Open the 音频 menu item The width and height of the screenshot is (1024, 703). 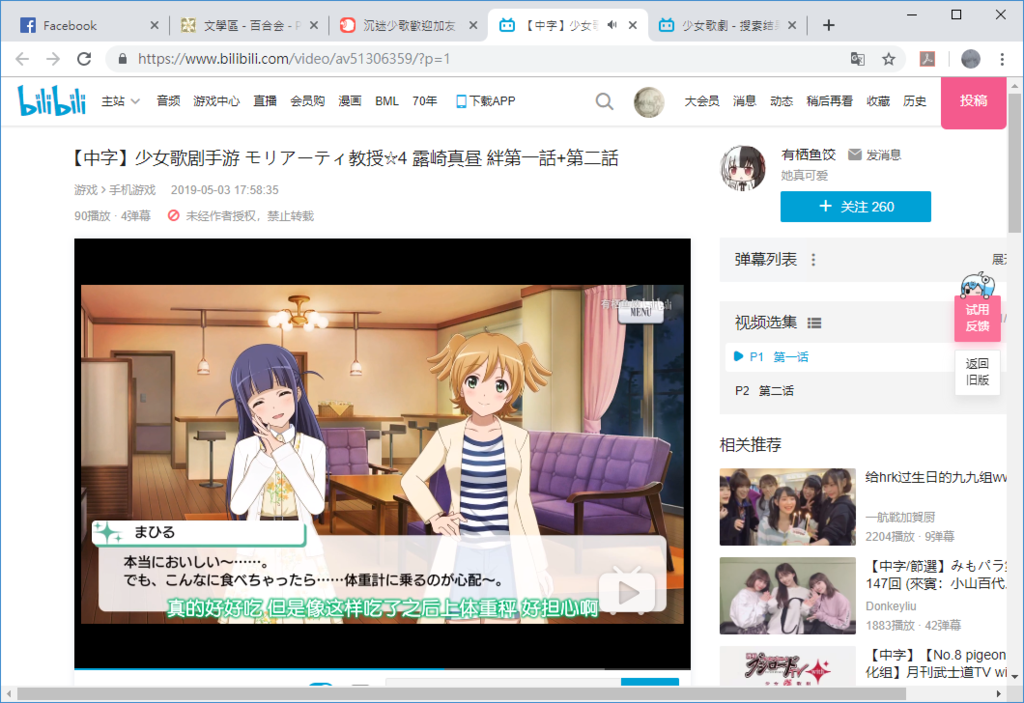click(x=168, y=101)
